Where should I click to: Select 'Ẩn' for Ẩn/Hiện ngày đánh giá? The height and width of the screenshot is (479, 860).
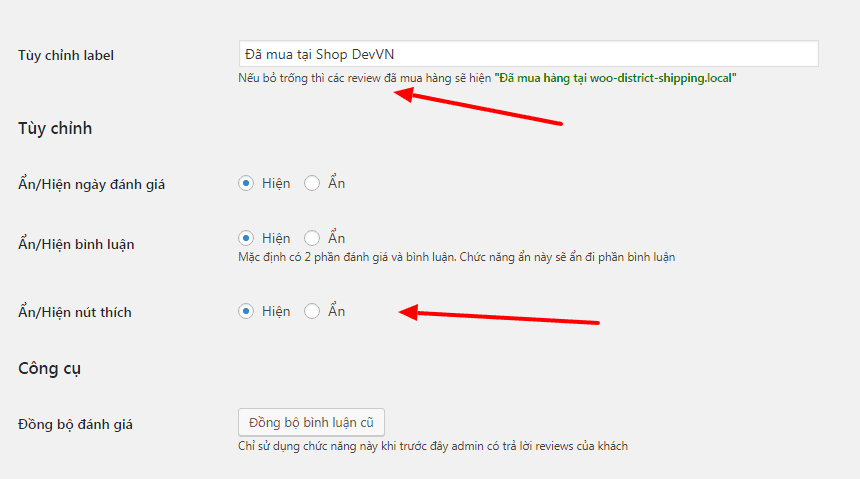(x=312, y=183)
